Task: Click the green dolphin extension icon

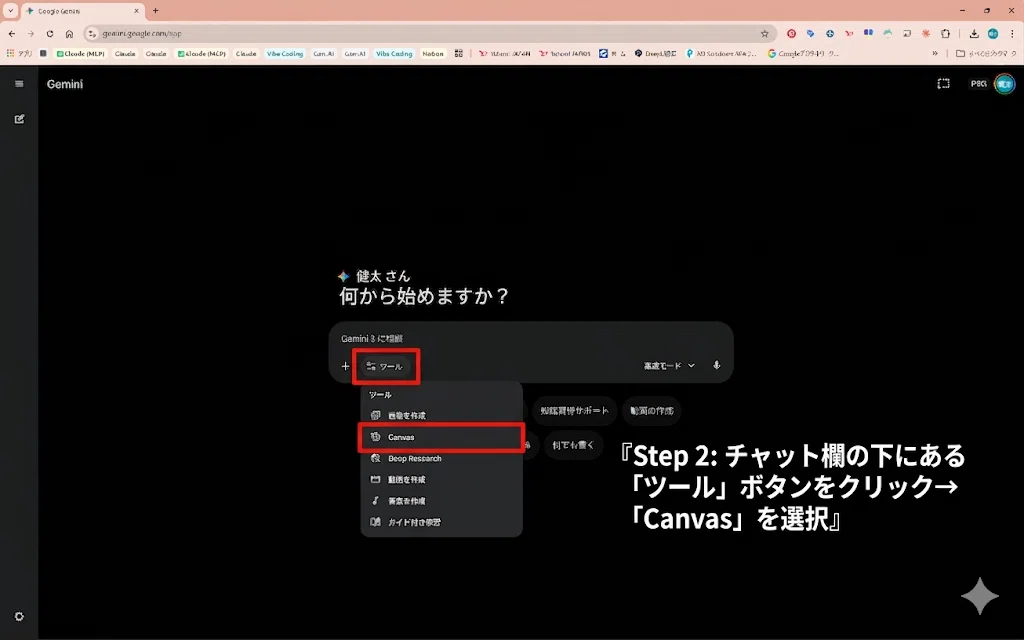Action: pyautogui.click(x=888, y=33)
